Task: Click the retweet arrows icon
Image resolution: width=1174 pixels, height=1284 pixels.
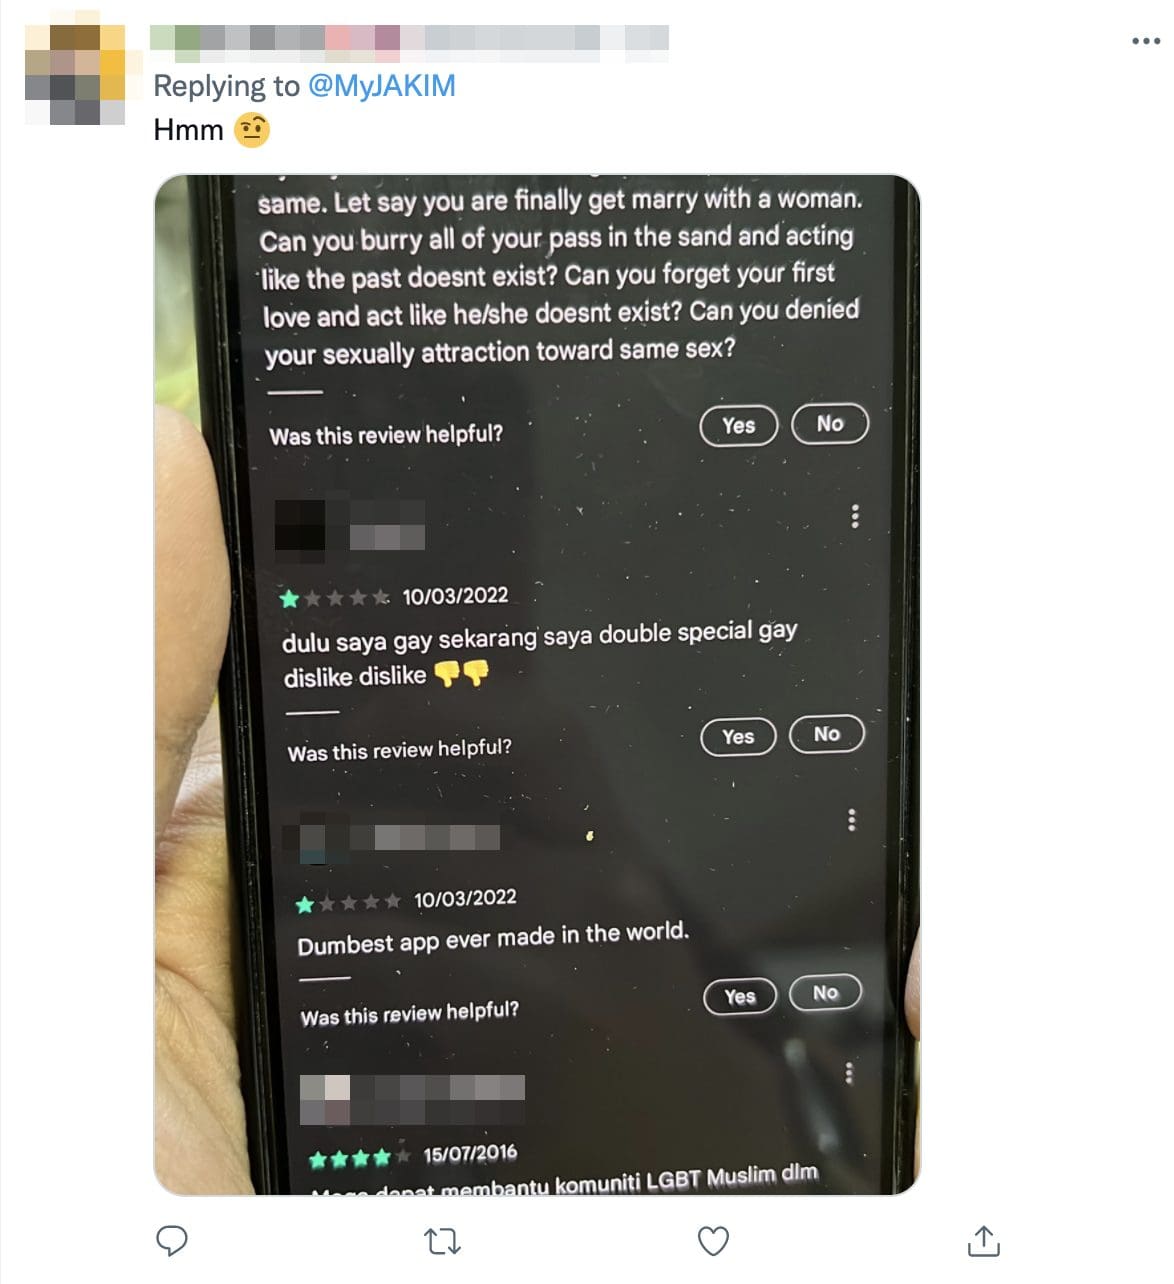Action: tap(442, 1242)
